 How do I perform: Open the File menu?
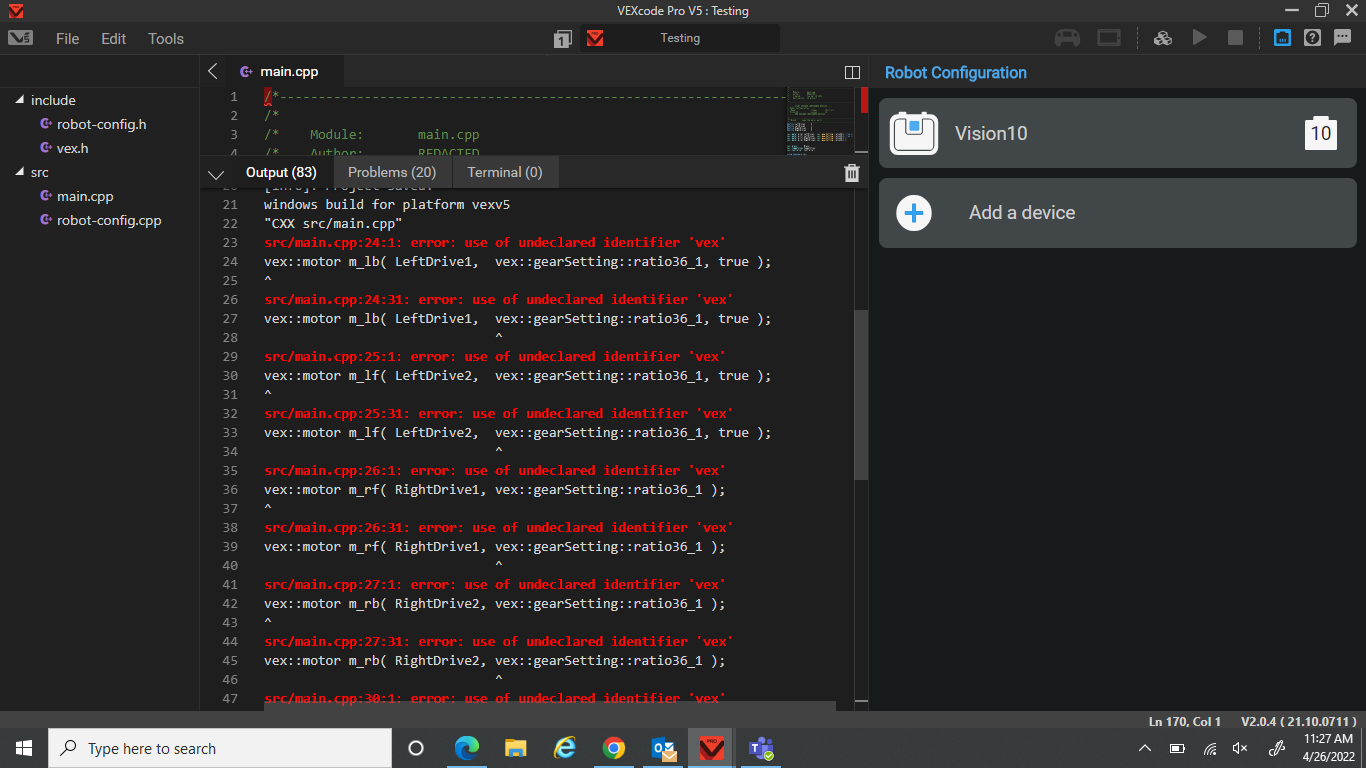click(67, 39)
